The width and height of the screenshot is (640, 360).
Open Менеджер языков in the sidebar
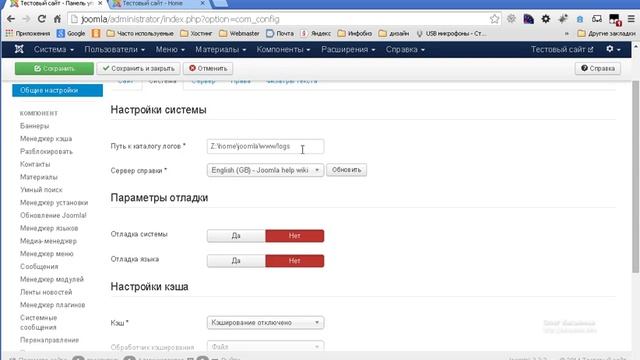pyautogui.click(x=49, y=228)
